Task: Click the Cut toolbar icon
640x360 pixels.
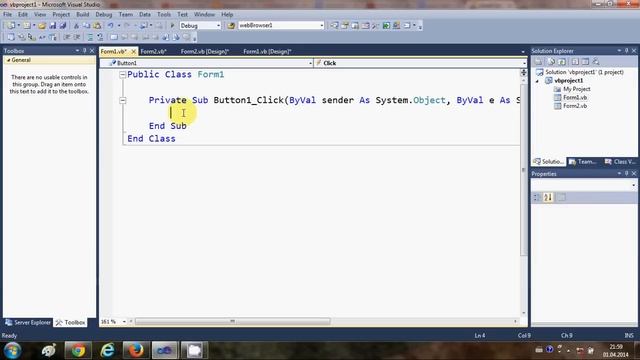Action: pos(76,25)
